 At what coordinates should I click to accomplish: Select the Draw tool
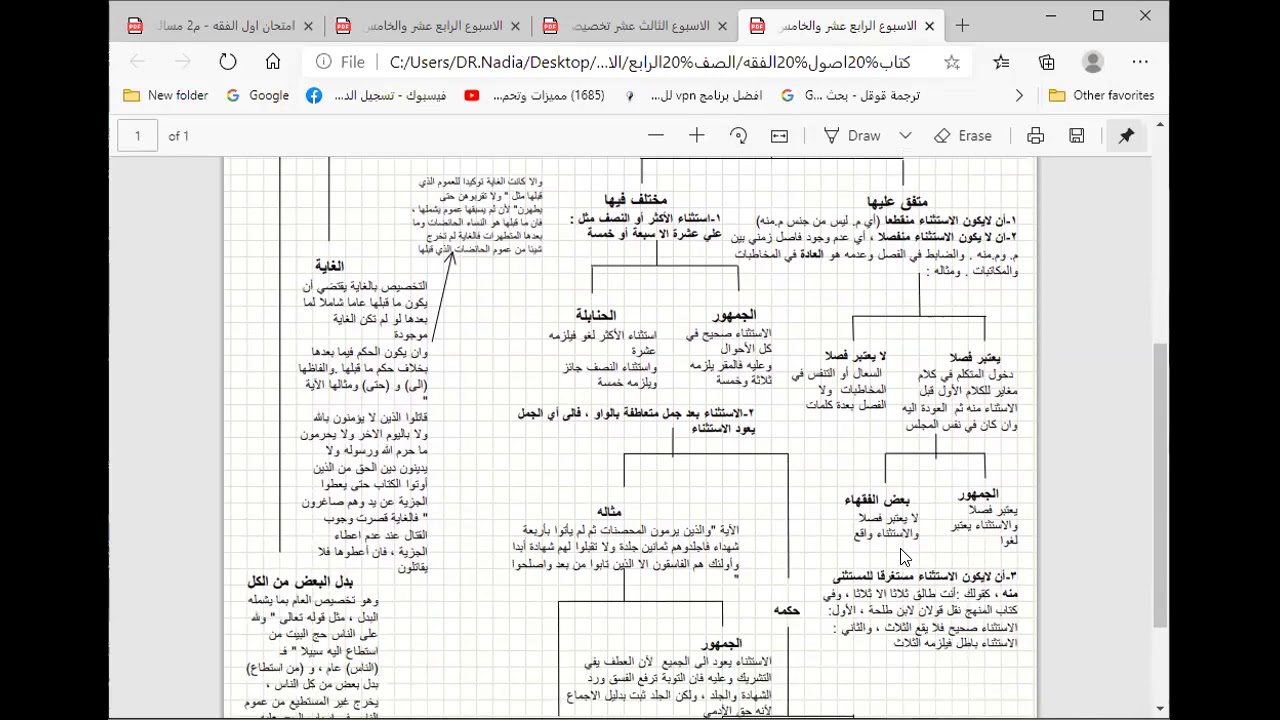pos(852,136)
